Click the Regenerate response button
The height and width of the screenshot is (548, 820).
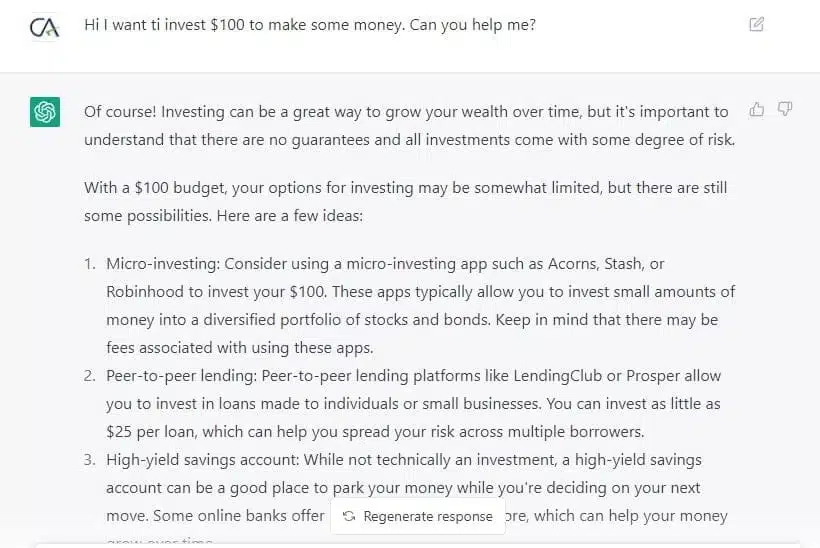point(418,516)
